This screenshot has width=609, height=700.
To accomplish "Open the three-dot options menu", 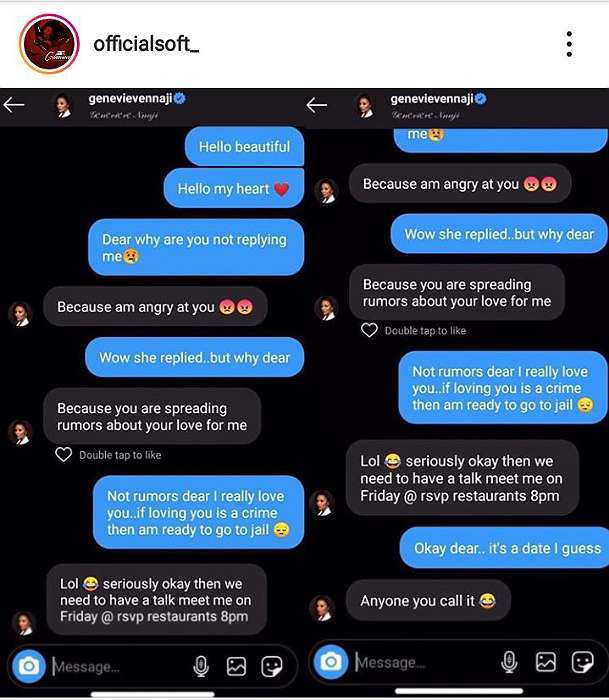I will (569, 44).
